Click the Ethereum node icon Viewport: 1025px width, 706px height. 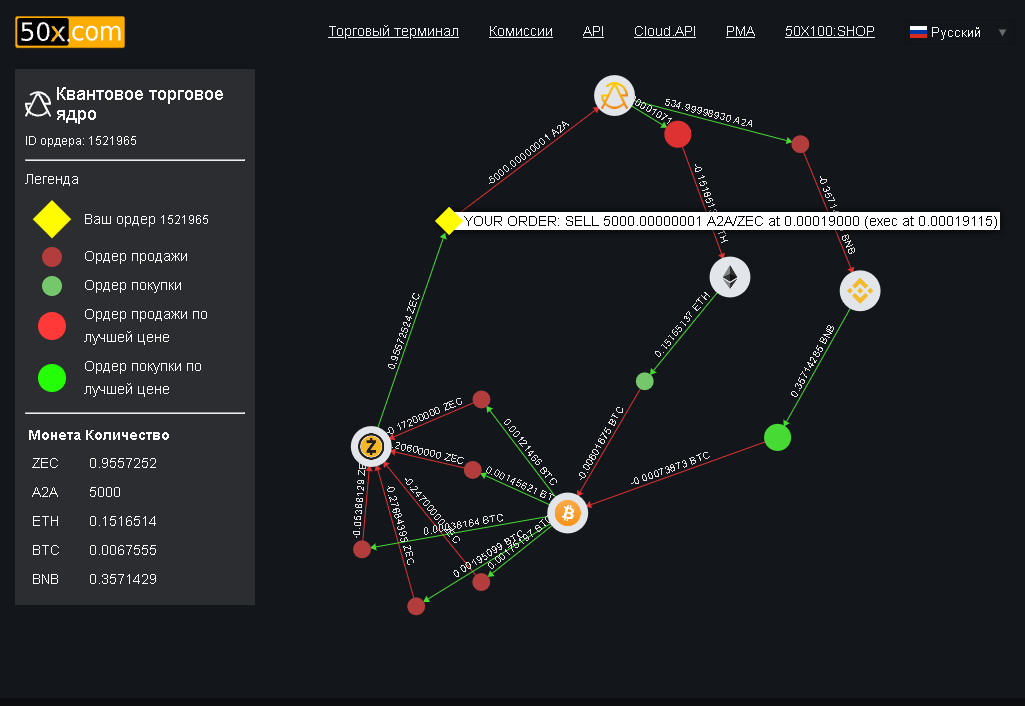729,277
